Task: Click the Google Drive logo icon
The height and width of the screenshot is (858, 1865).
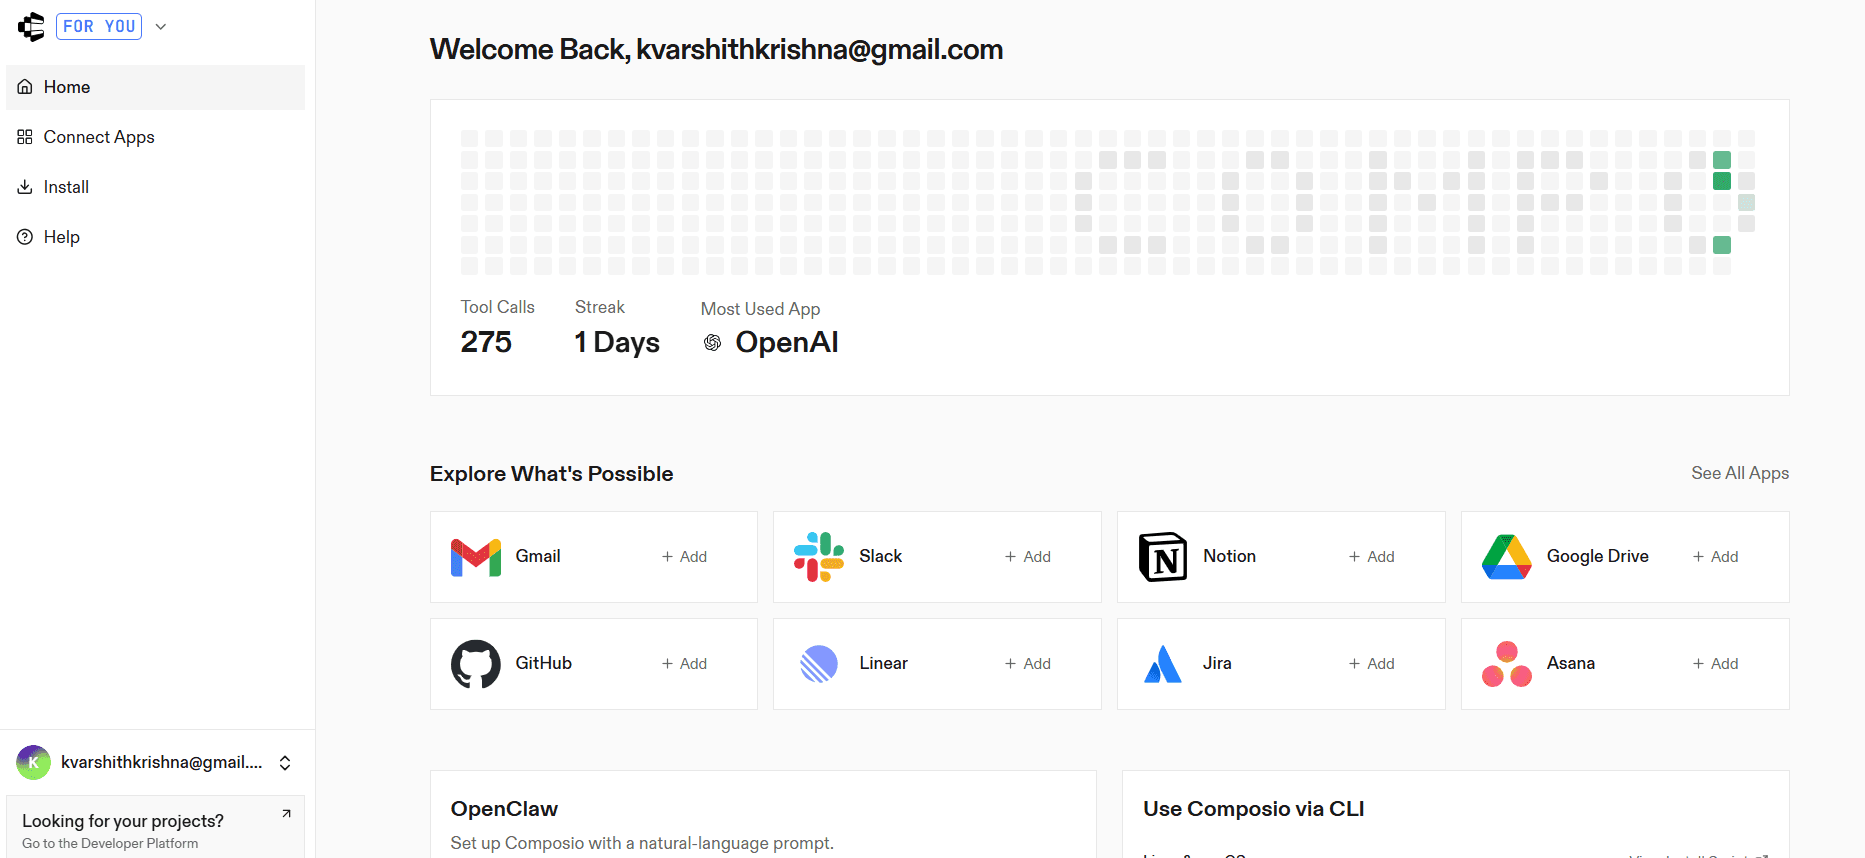Action: [1507, 557]
